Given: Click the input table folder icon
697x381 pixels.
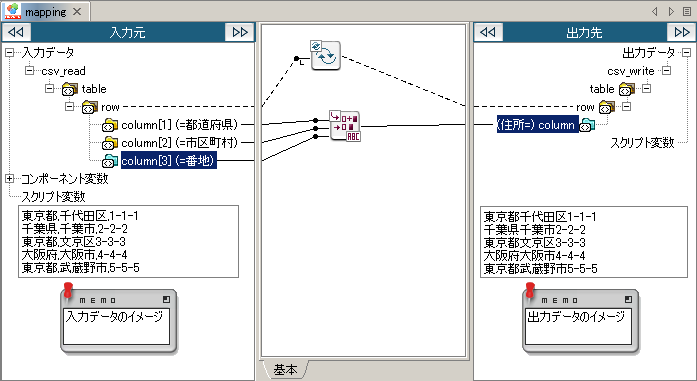Looking at the screenshot, I should pyautogui.click(x=70, y=89).
